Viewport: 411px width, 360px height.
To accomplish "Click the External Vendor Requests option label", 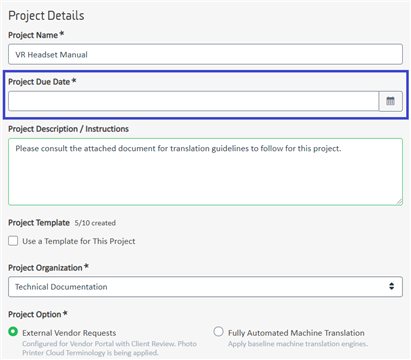I will [69, 333].
